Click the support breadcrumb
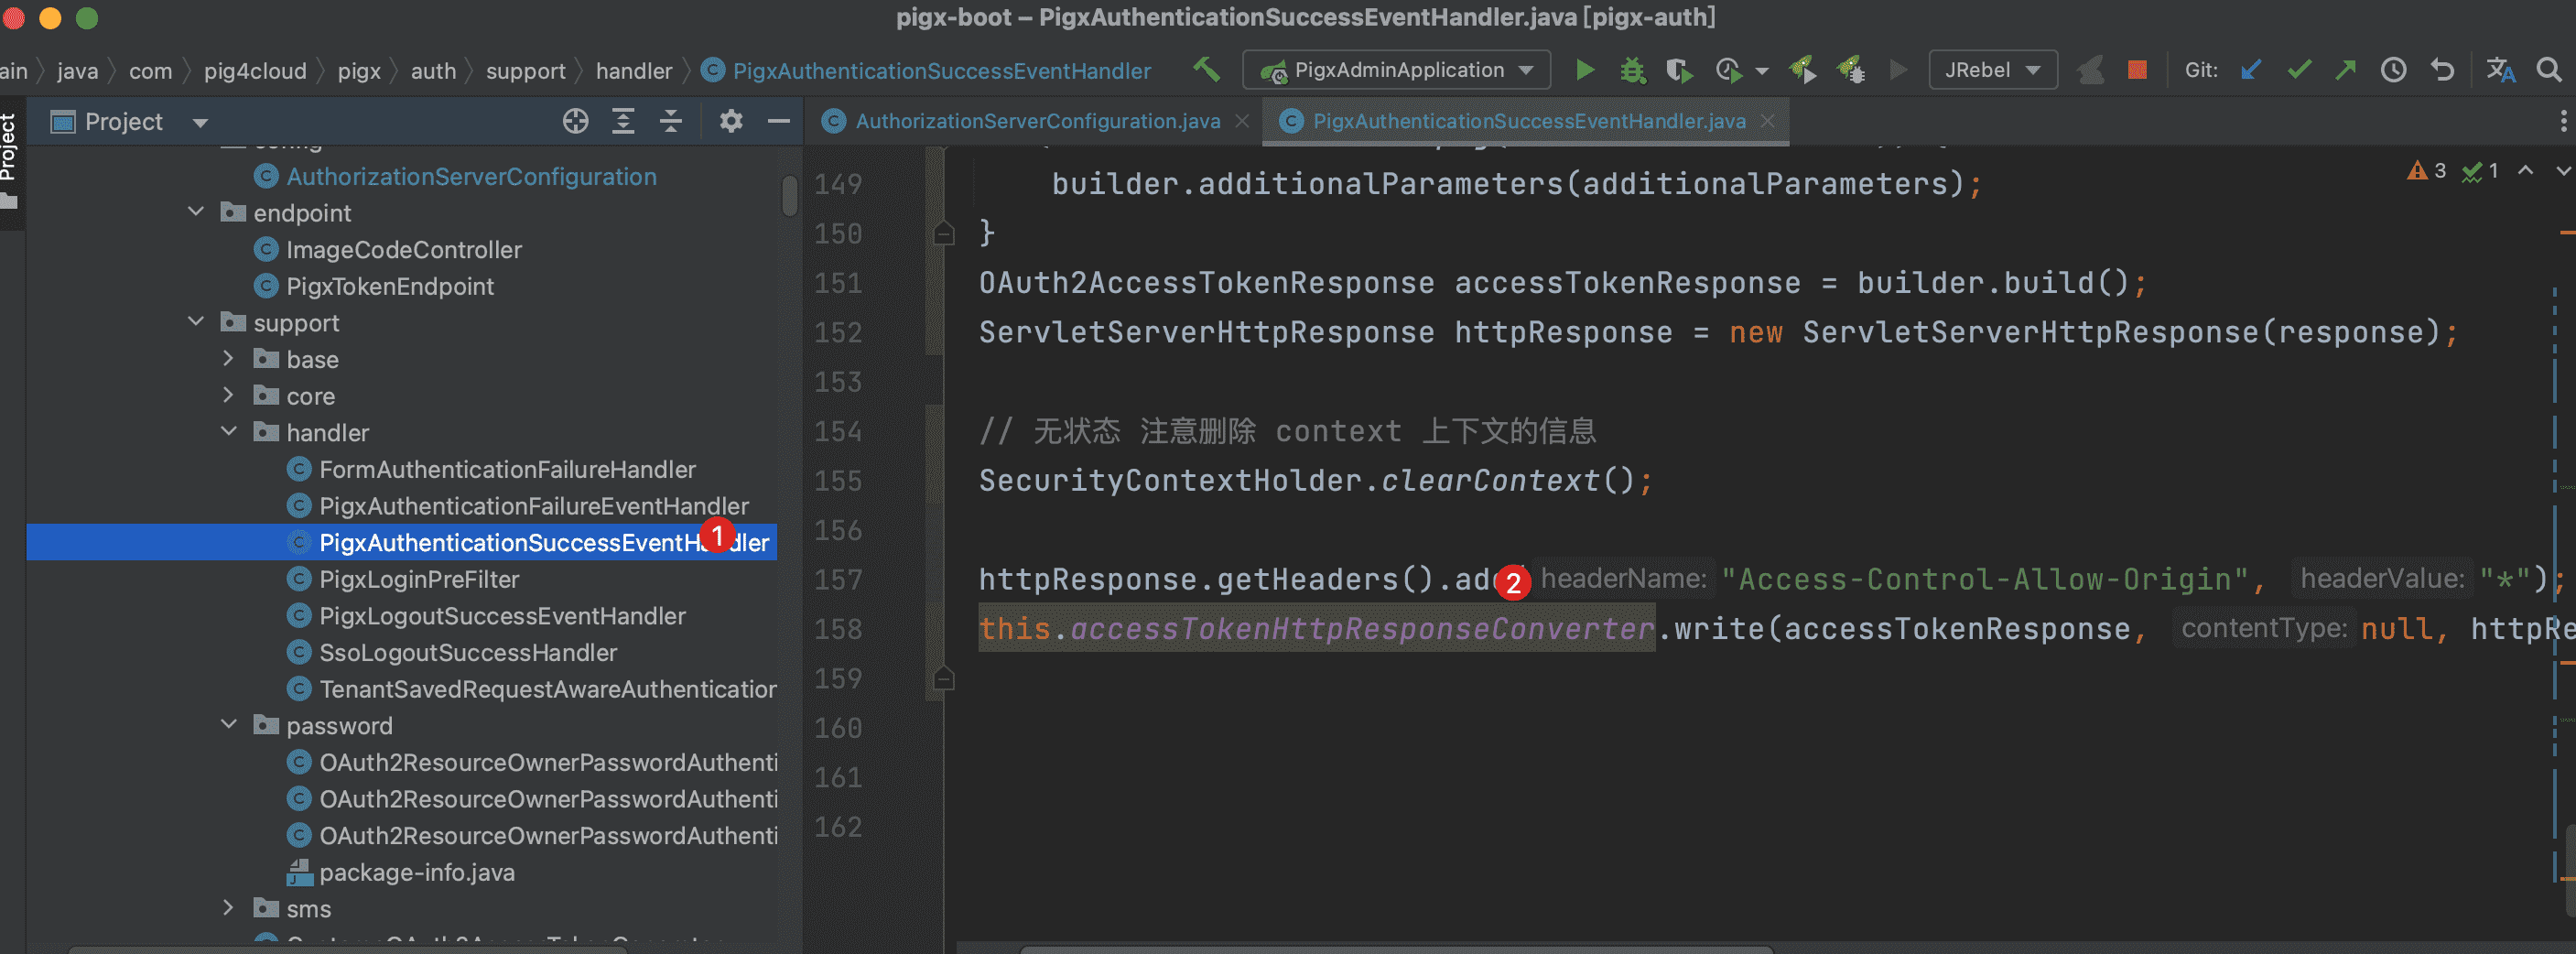The height and width of the screenshot is (954, 2576). coord(525,71)
